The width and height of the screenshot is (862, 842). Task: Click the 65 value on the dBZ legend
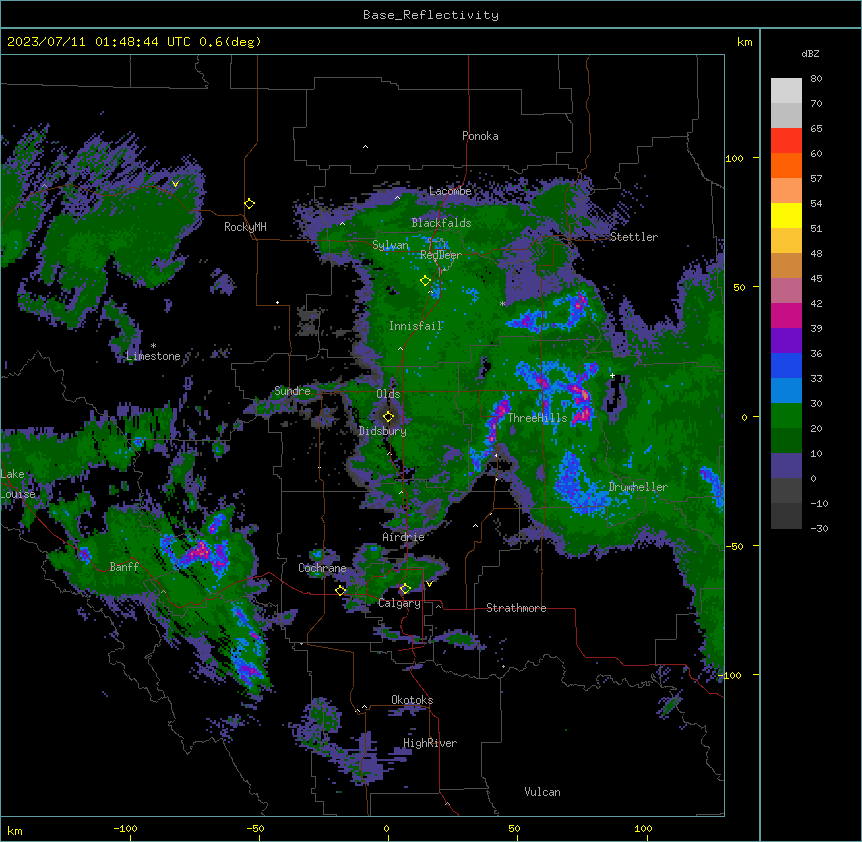[x=816, y=129]
